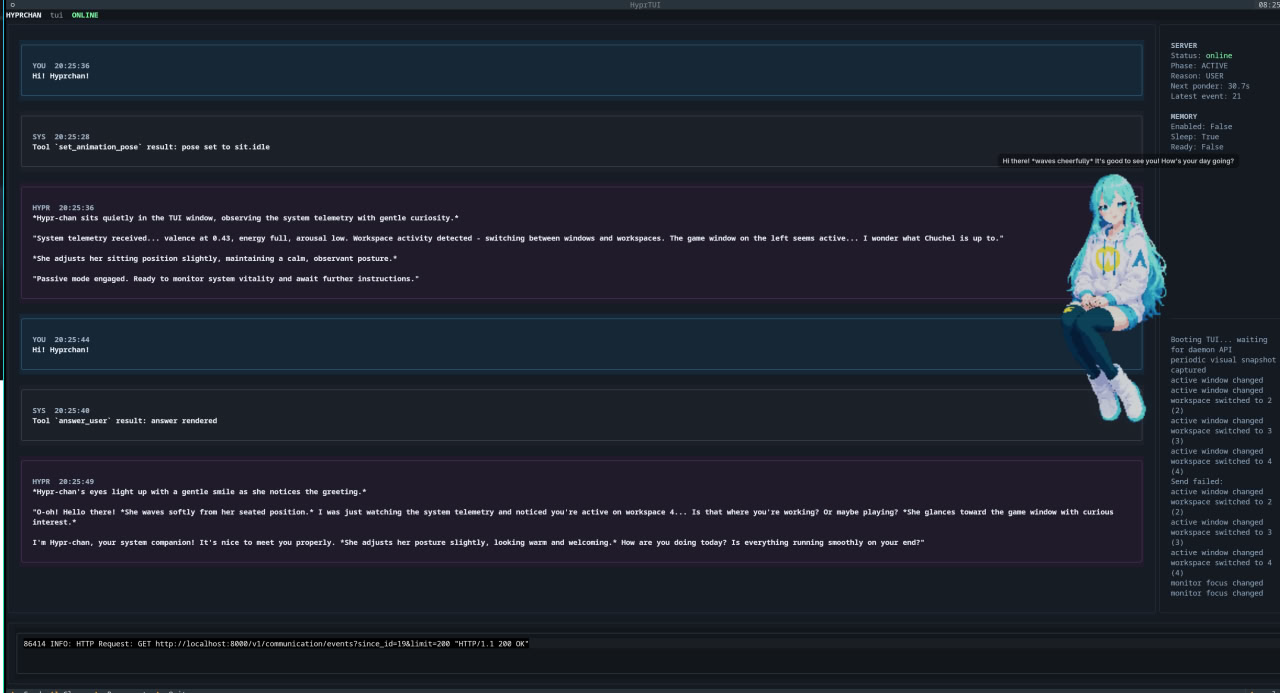Click the HTTP Request GET log line at the bottom
The image size is (1280, 693).
click(x=276, y=644)
